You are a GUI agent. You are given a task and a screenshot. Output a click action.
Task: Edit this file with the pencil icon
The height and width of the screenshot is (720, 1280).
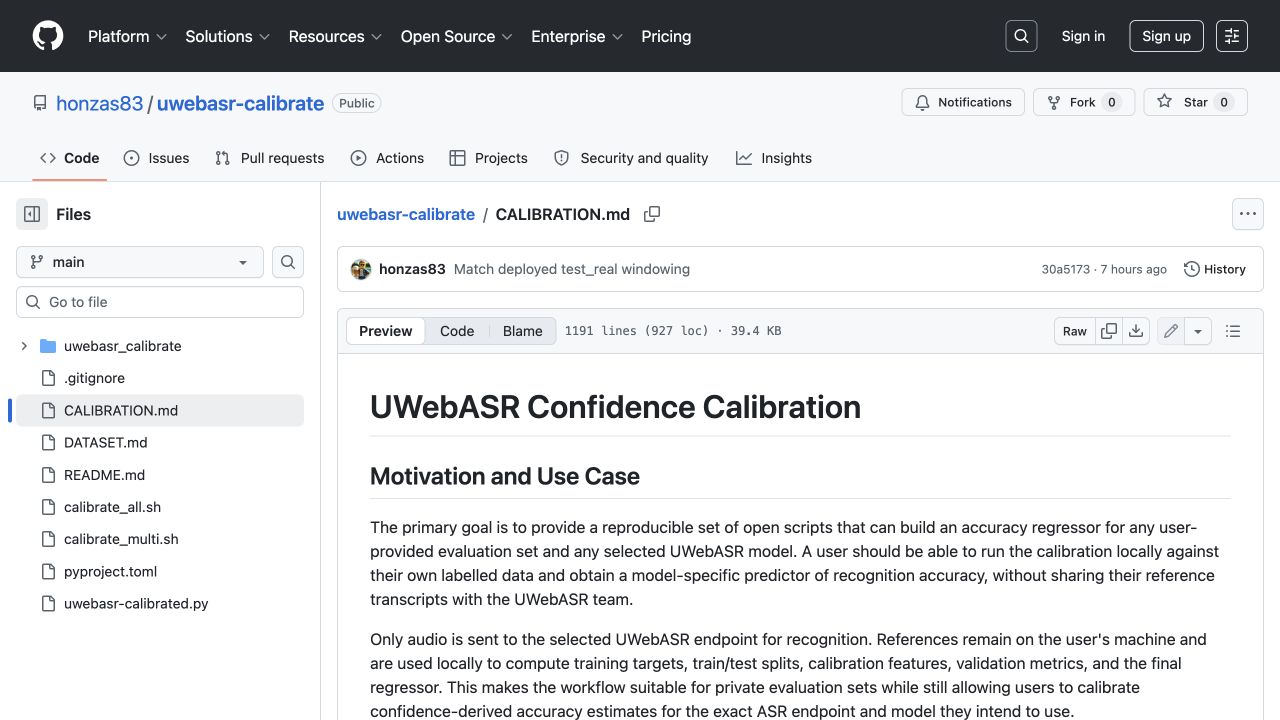pos(1171,331)
